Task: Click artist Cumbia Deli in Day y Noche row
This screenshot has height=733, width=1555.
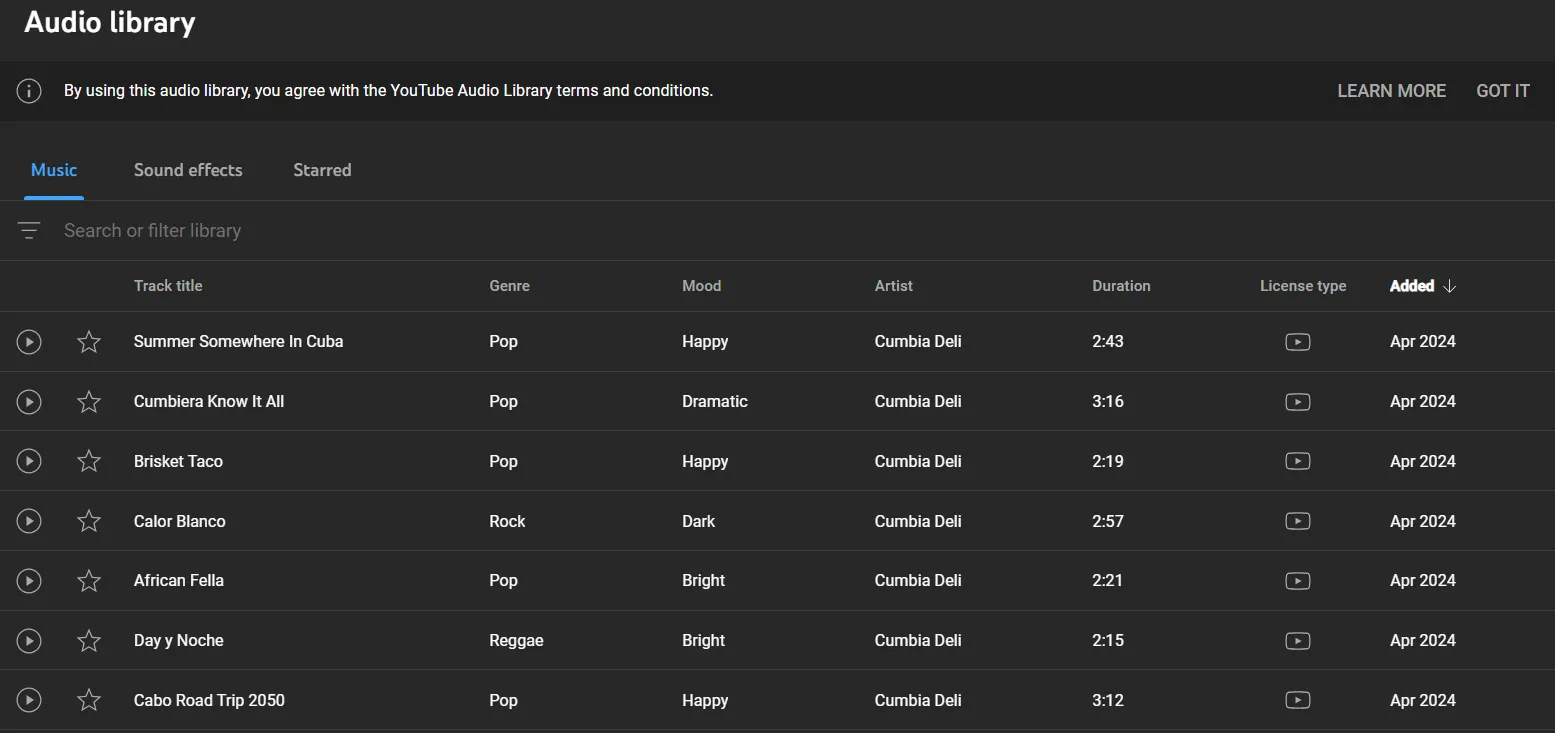Action: [918, 641]
